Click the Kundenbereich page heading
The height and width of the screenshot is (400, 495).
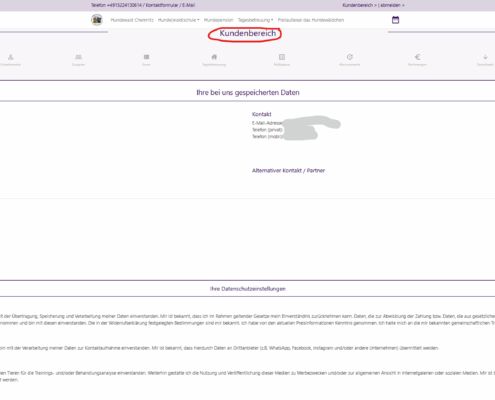[248, 33]
